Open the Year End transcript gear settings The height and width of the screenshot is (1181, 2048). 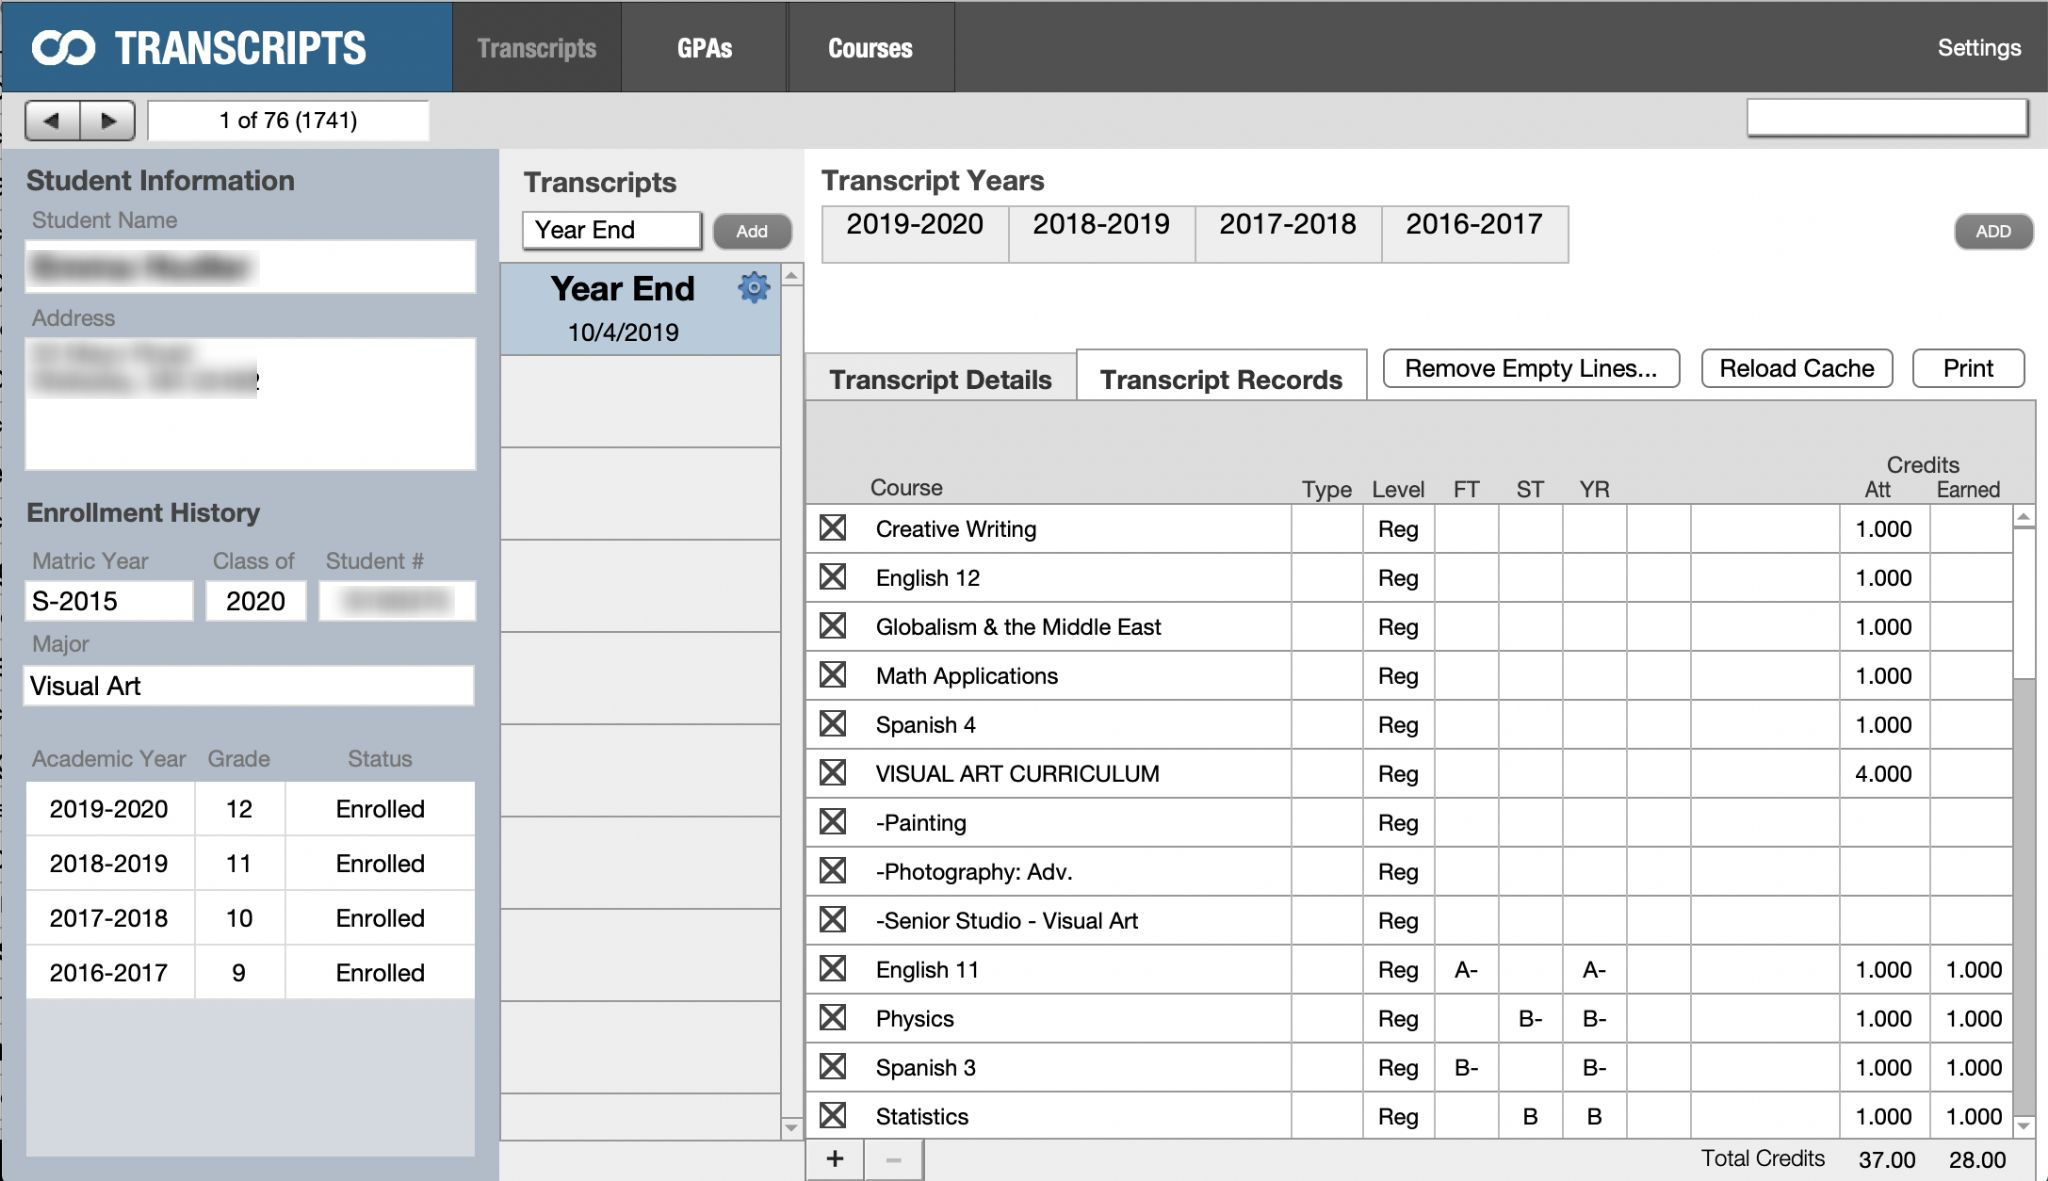point(753,288)
